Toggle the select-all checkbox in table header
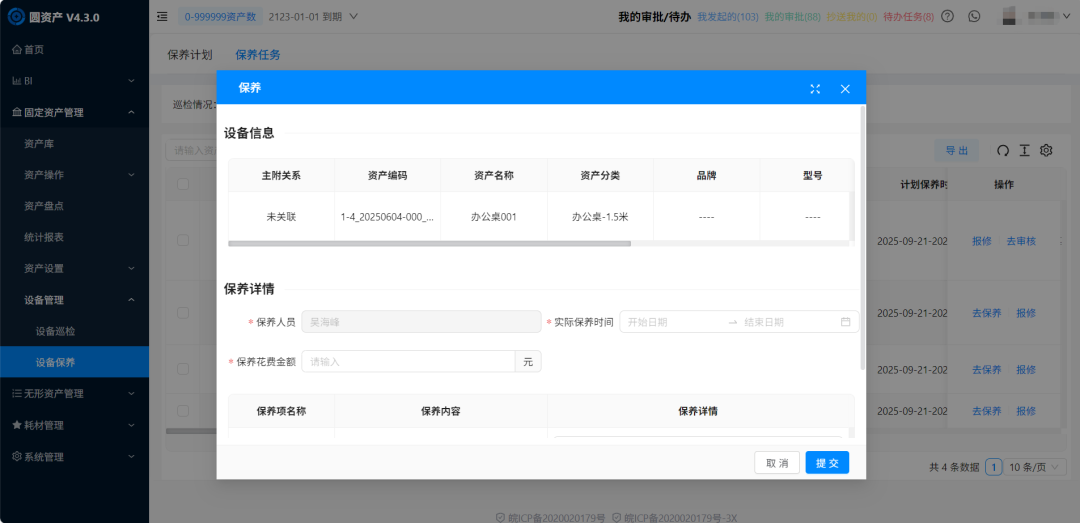1080x523 pixels. coord(183,184)
